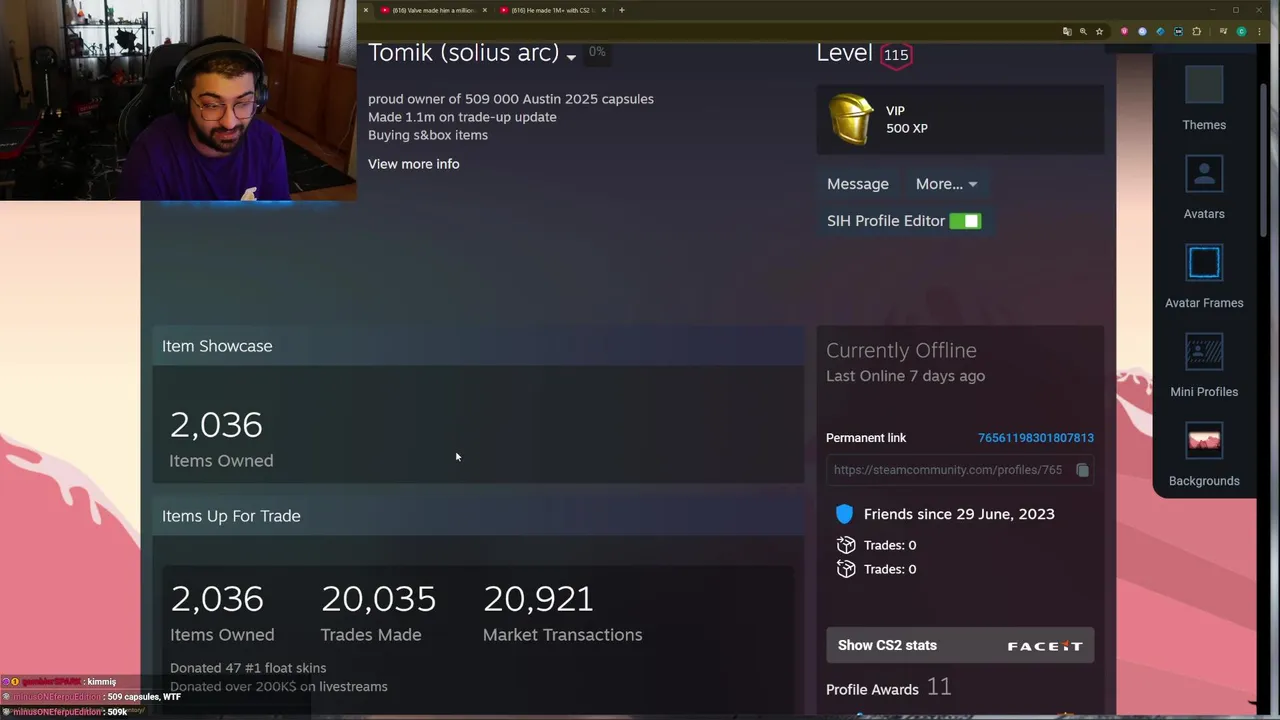The height and width of the screenshot is (720, 1280).
Task: Click 'Friends since 29 June, 2023' text
Action: [959, 514]
